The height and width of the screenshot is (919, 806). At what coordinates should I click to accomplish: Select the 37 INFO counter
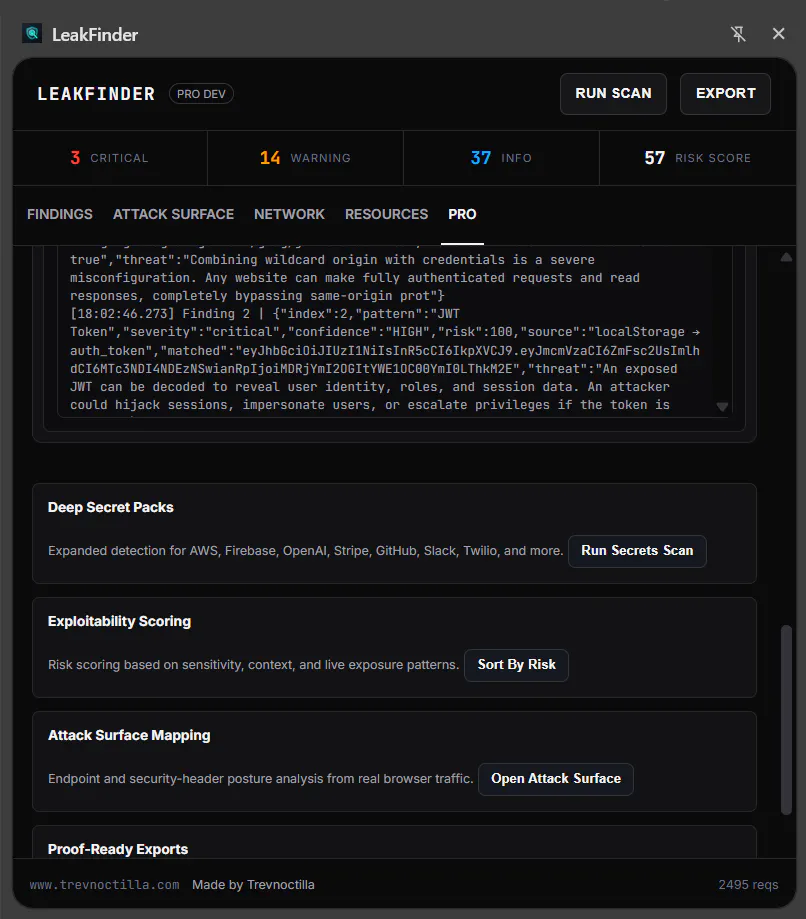click(501, 158)
